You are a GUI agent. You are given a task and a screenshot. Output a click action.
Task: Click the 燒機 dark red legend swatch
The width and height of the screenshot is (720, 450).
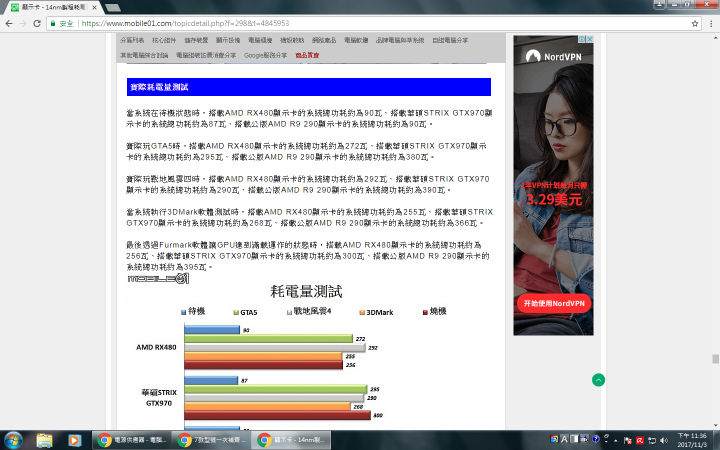[x=425, y=312]
